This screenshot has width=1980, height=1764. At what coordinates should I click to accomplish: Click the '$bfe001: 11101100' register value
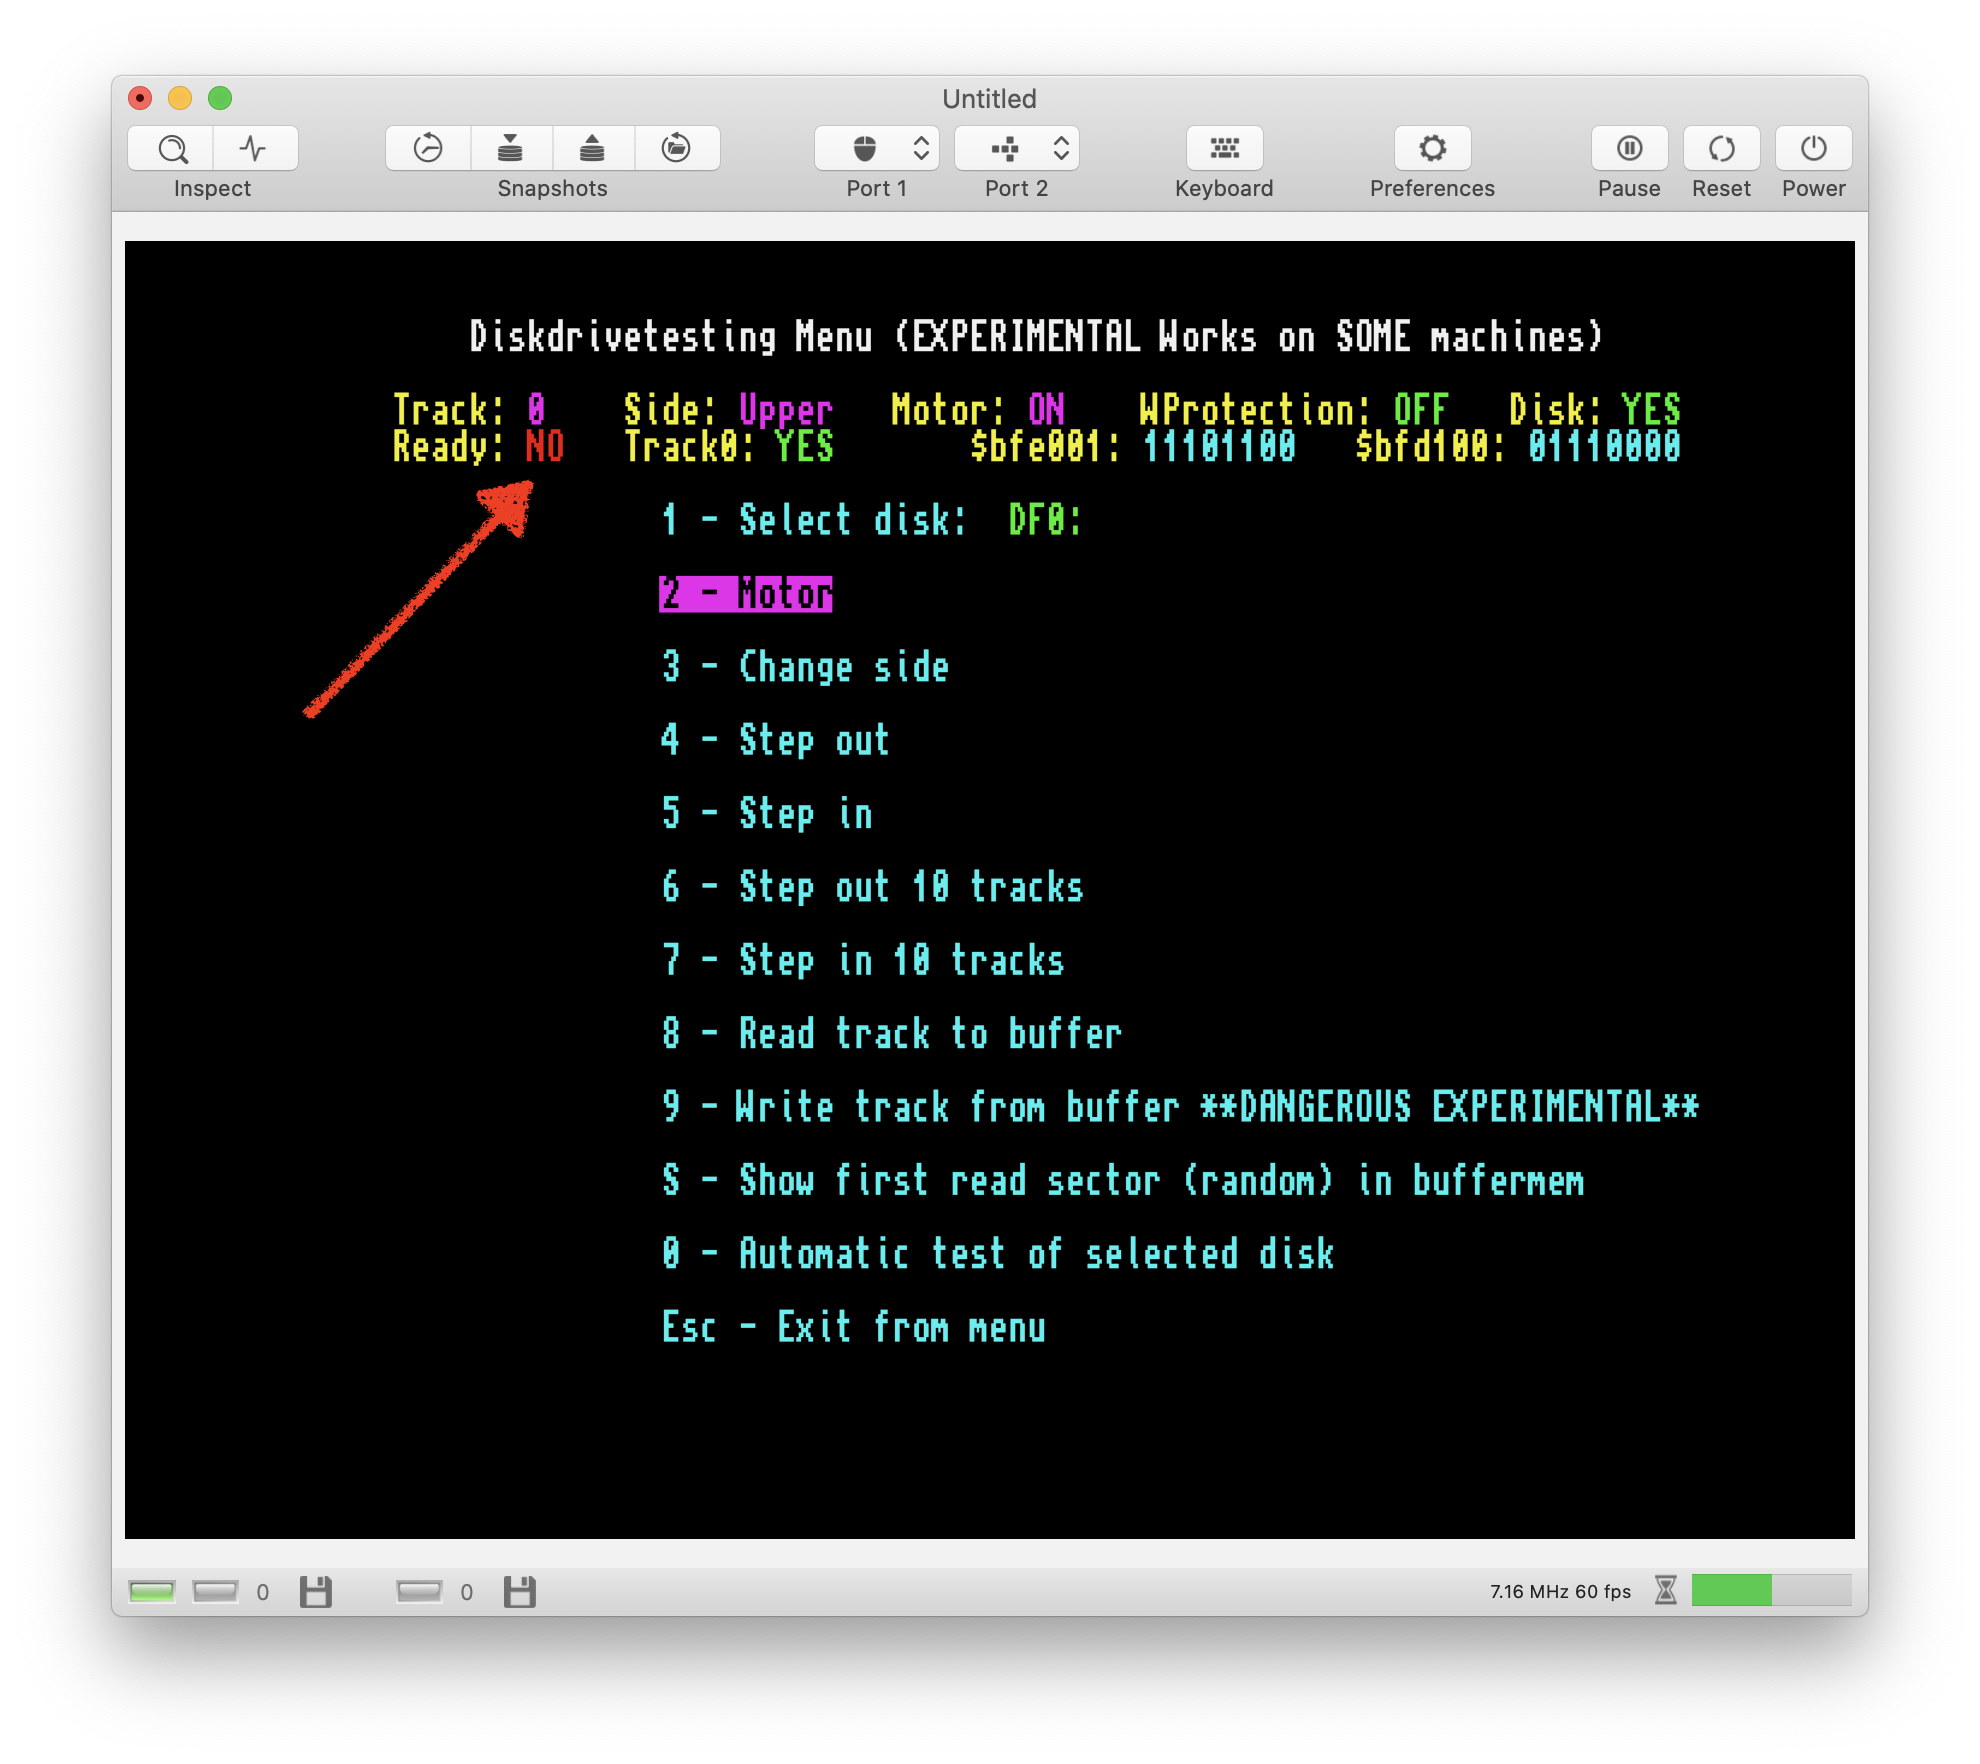pyautogui.click(x=1133, y=447)
